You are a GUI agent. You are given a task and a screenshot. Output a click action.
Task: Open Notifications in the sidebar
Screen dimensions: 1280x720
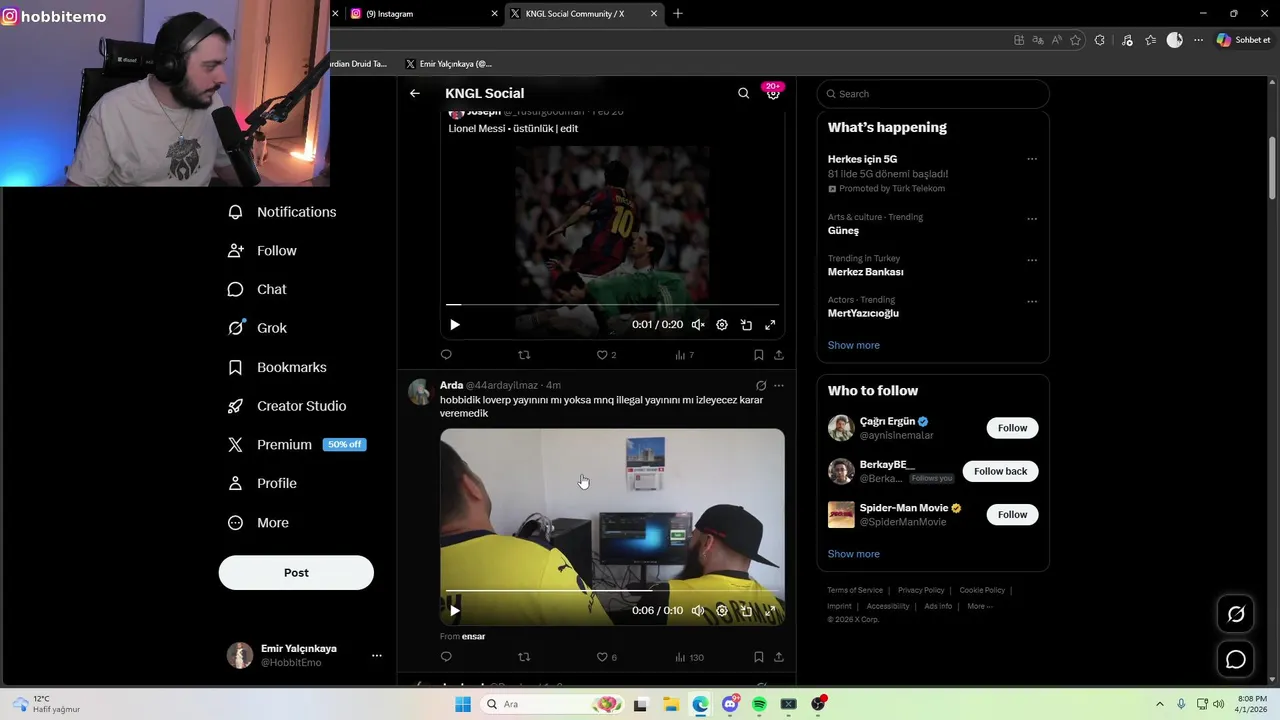pos(283,212)
